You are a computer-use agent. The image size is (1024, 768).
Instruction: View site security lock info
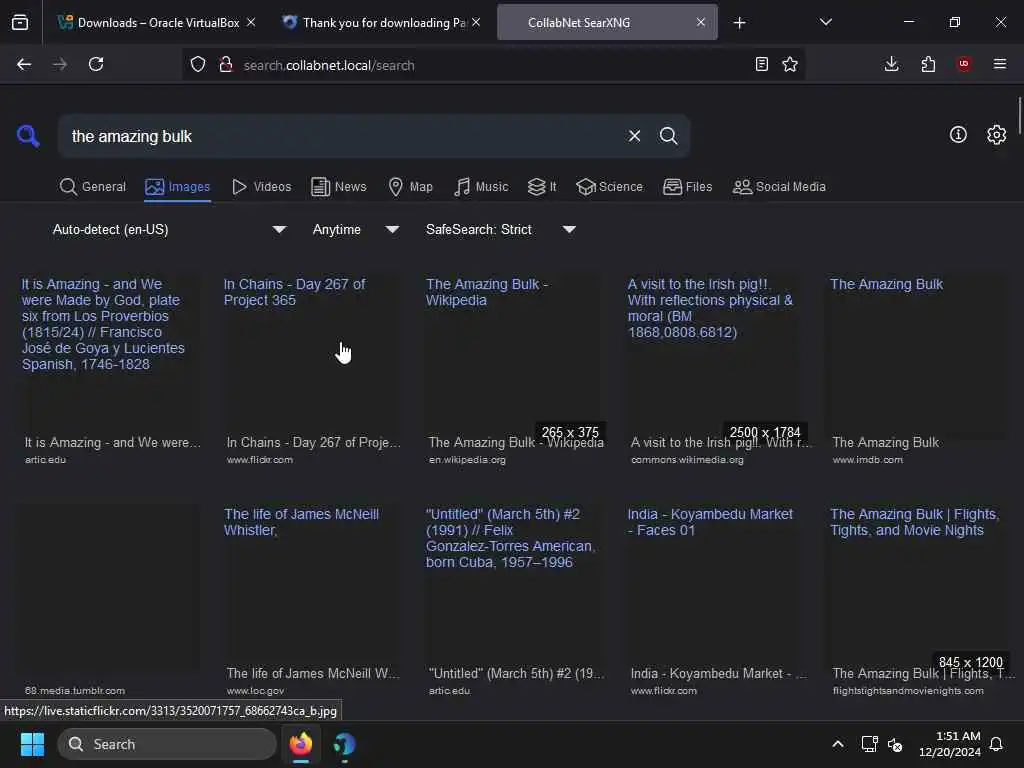click(x=226, y=65)
